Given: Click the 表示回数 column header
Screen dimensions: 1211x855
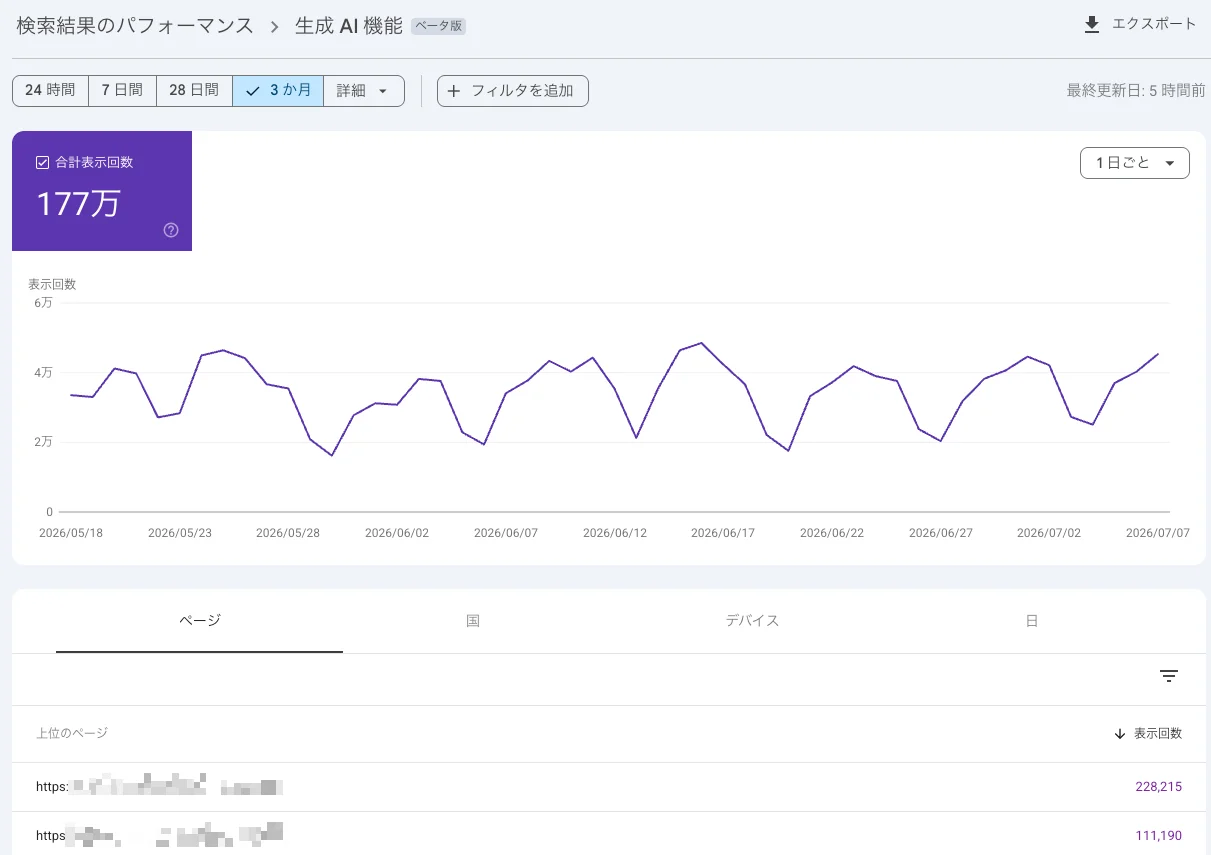Looking at the screenshot, I should click(x=1158, y=734).
